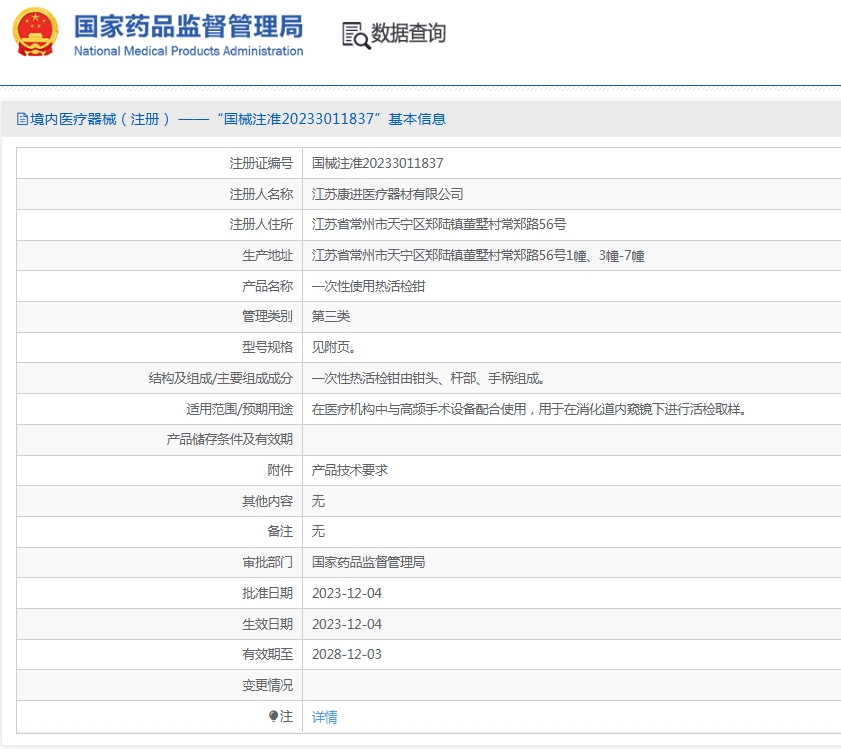Screen dimensions: 841x749
Task: Click the 有效期至 label
Action: point(268,655)
